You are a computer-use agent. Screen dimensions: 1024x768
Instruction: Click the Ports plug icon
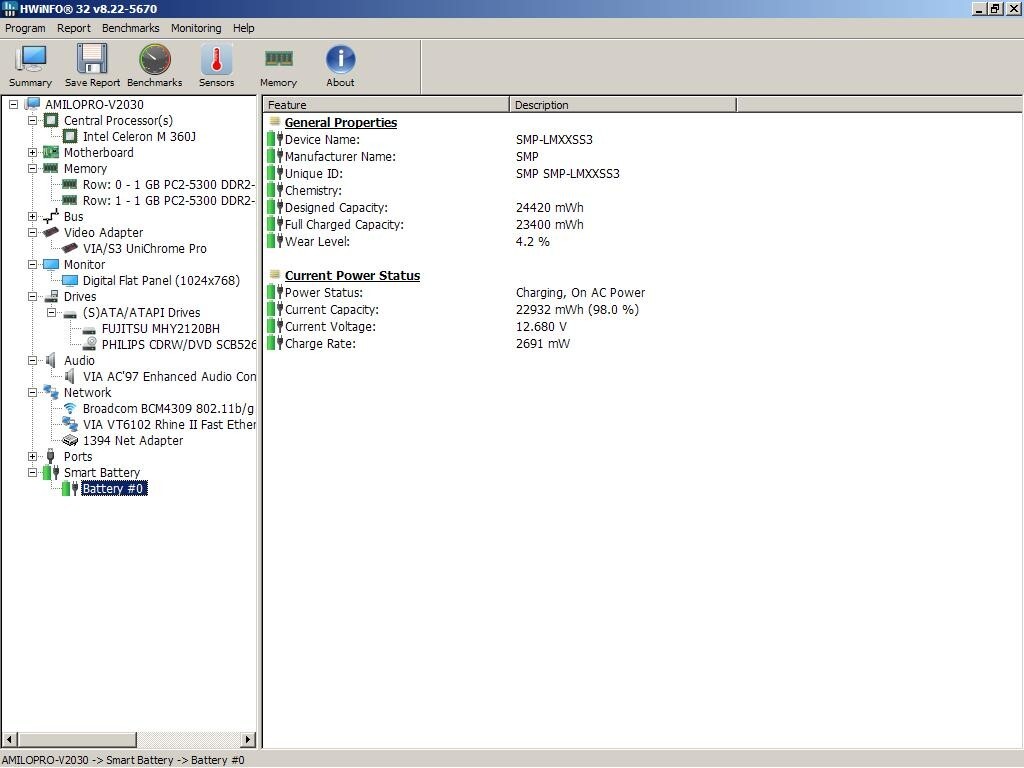click(x=51, y=456)
